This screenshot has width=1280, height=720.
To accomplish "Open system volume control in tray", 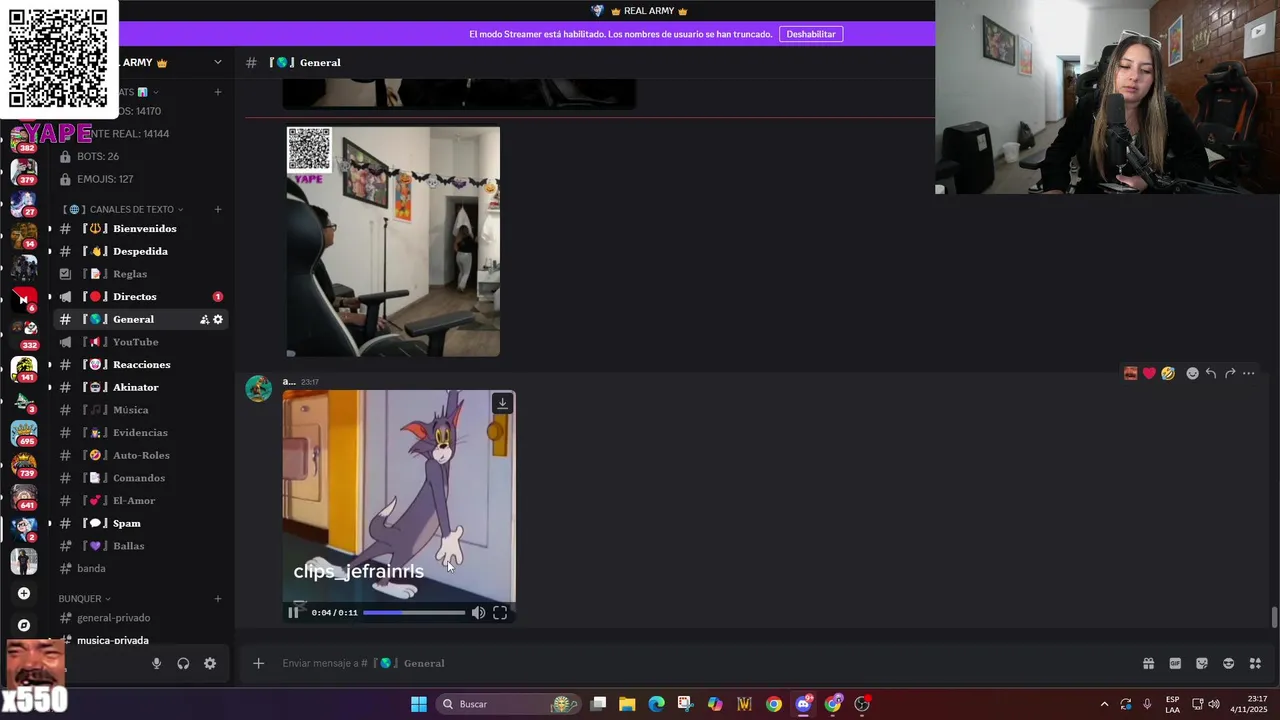I will click(1214, 704).
